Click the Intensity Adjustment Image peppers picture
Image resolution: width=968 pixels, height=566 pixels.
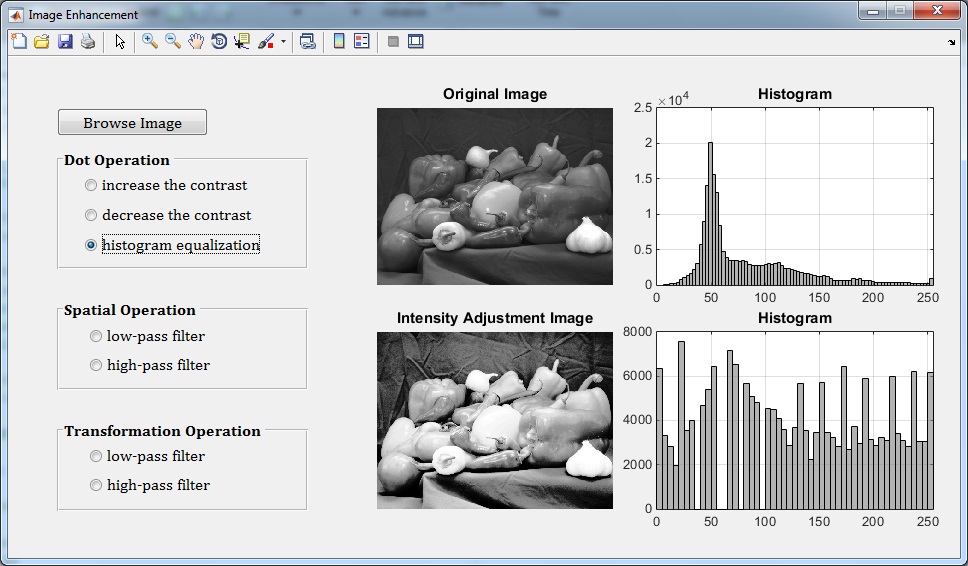(x=494, y=420)
